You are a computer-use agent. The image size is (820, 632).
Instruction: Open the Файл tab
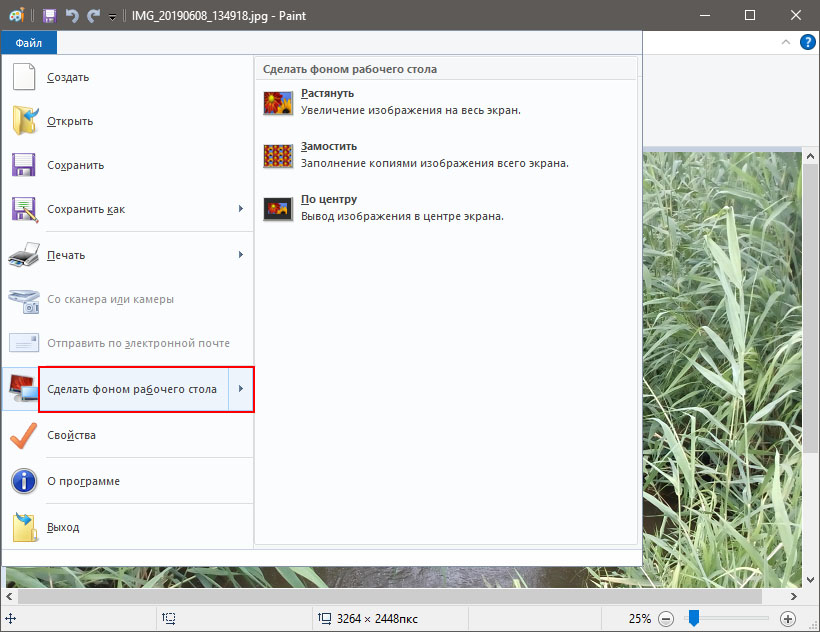coord(29,43)
